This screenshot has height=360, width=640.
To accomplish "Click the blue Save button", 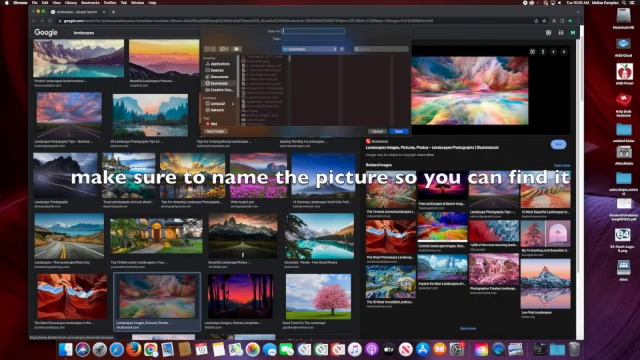I will 399,131.
